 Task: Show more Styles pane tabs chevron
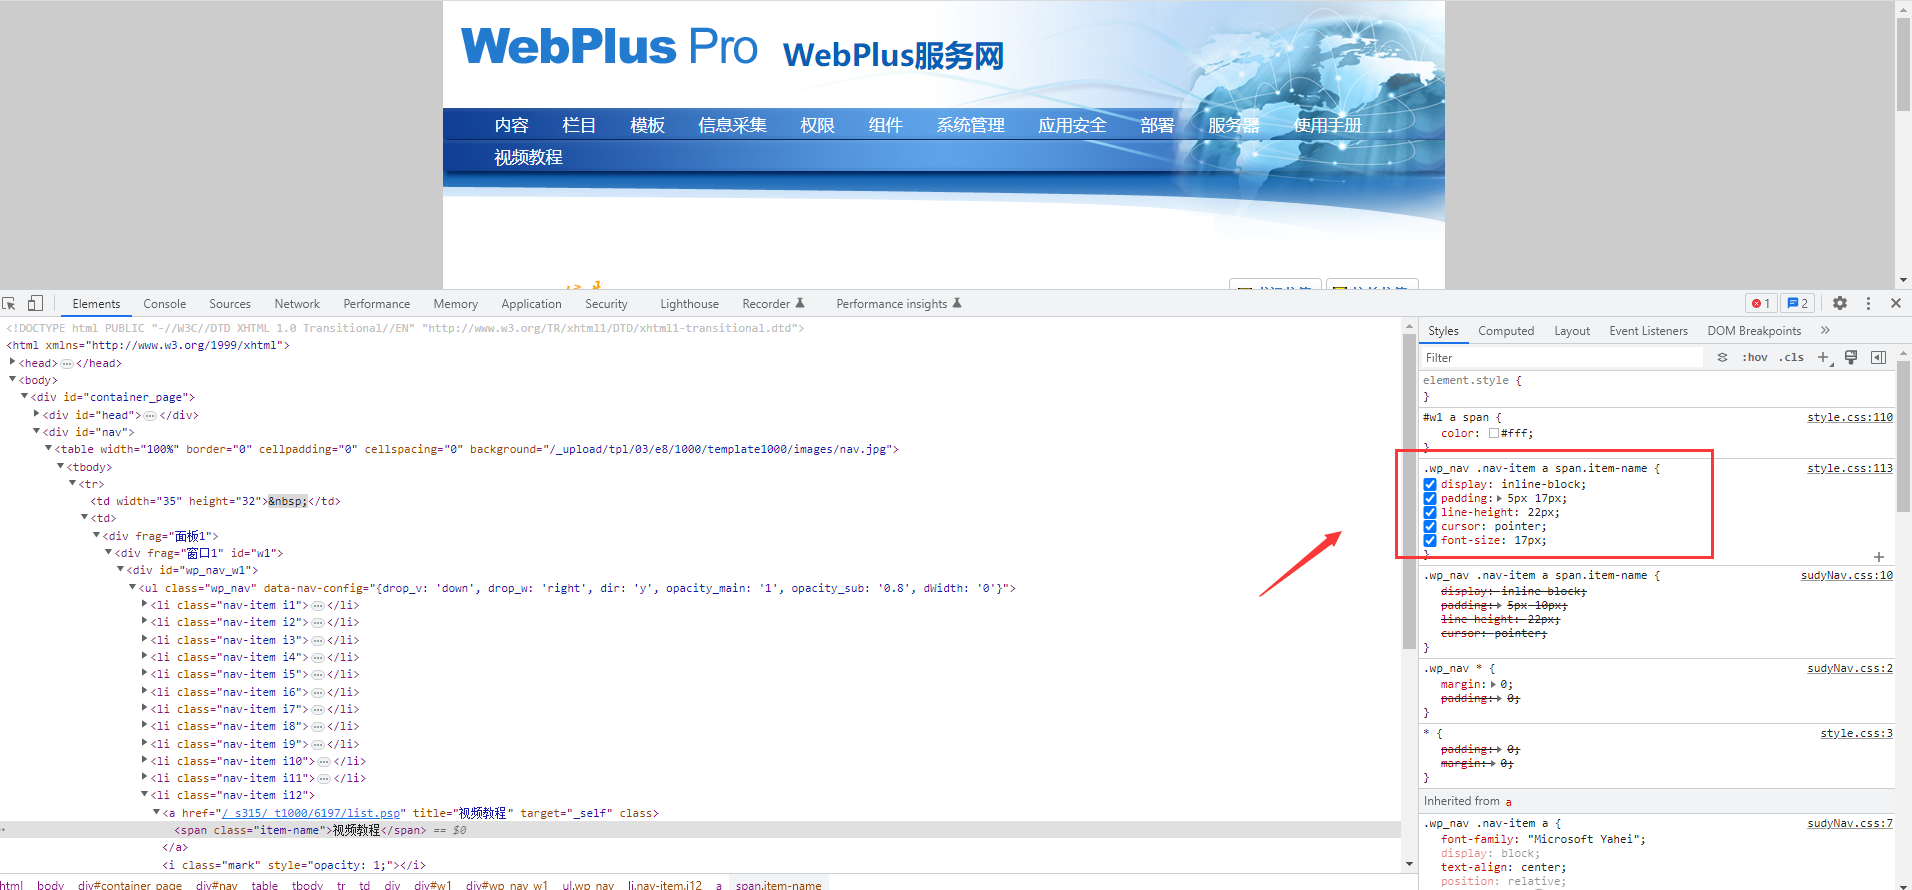click(1824, 330)
